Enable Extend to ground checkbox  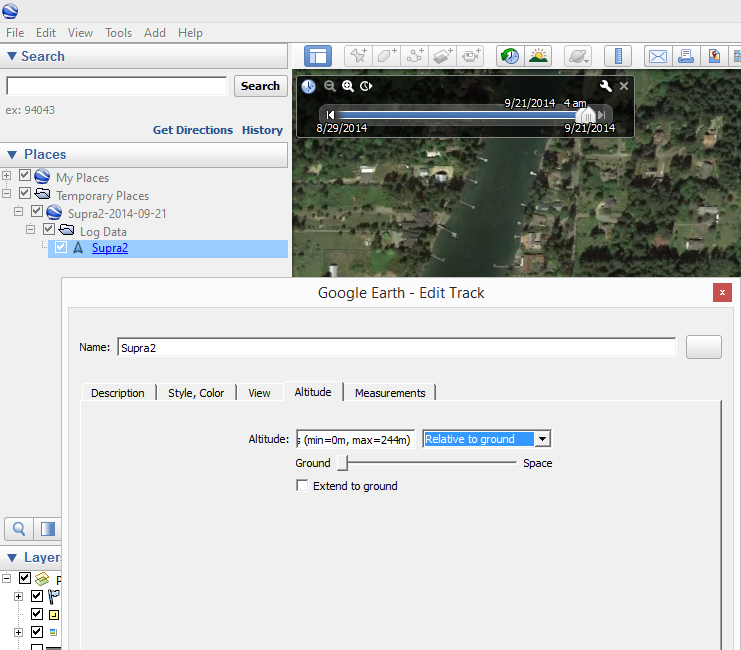click(x=302, y=485)
